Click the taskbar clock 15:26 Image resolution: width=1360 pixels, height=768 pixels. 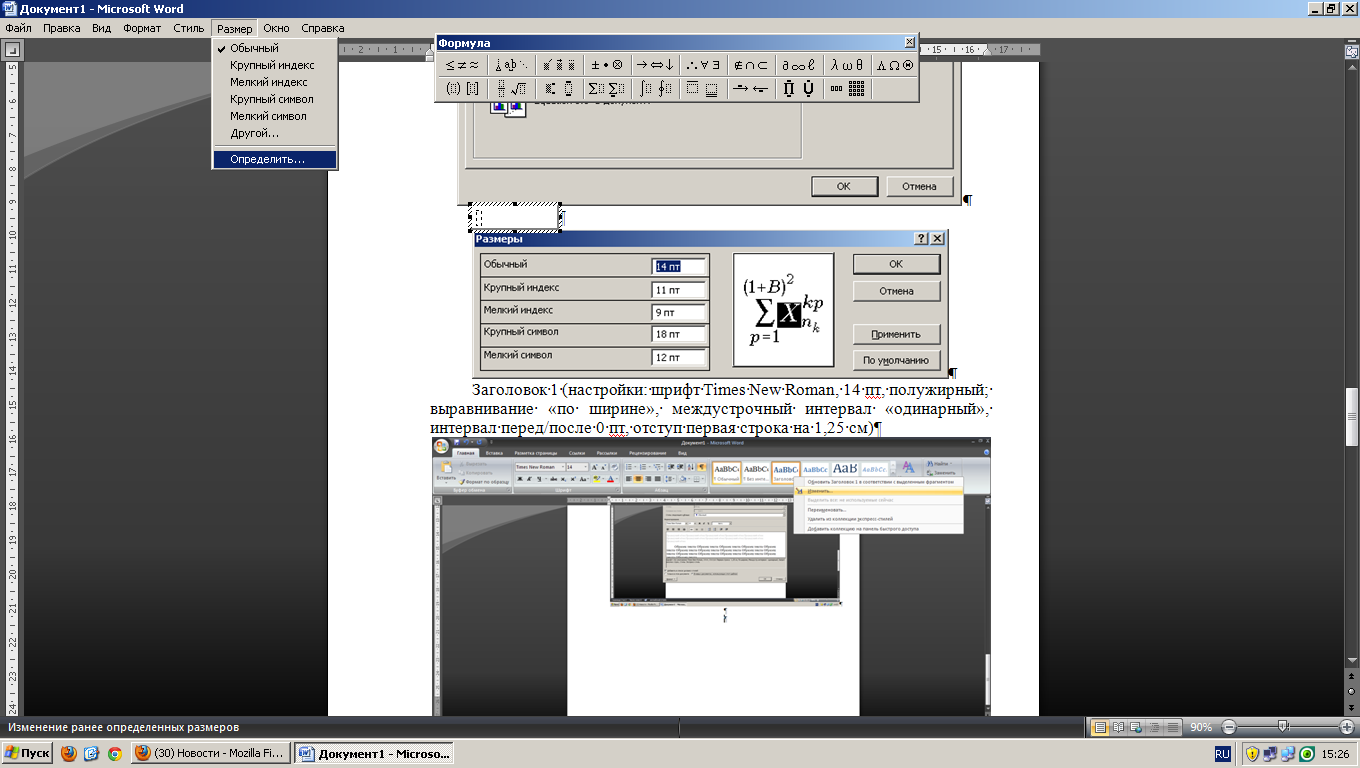1336,753
